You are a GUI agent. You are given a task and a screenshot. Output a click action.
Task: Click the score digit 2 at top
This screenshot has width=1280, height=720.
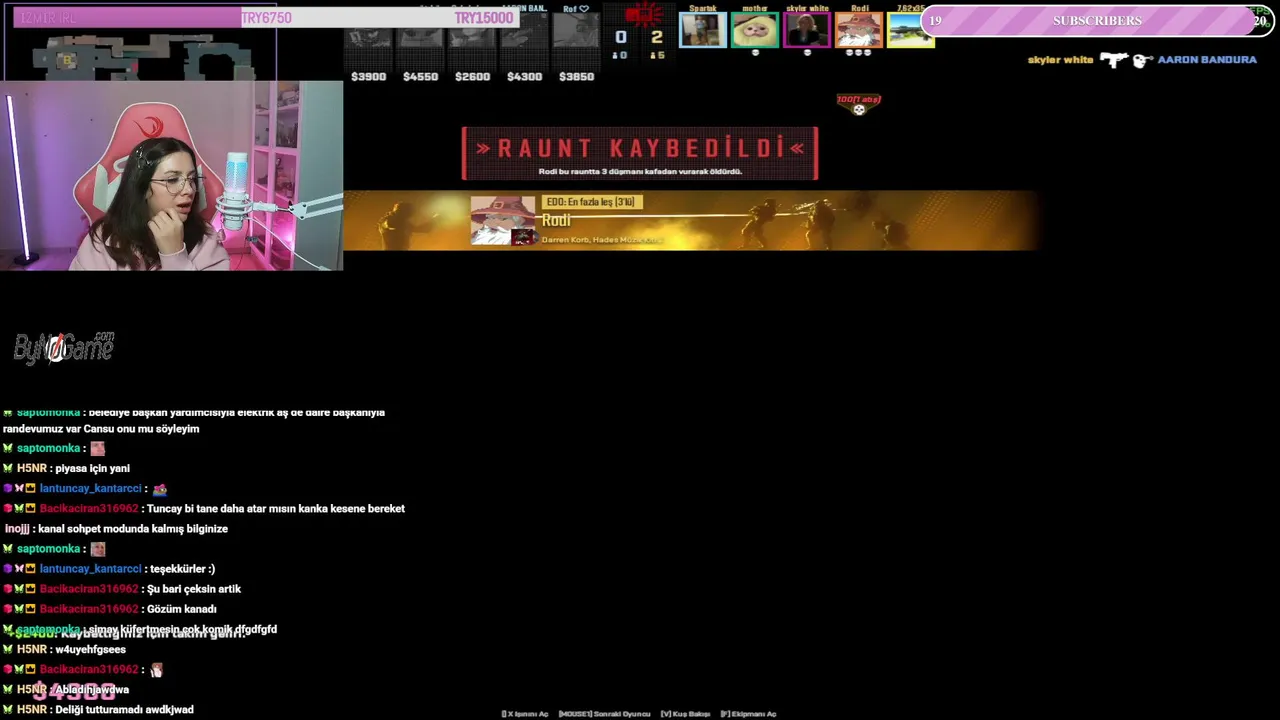656,37
